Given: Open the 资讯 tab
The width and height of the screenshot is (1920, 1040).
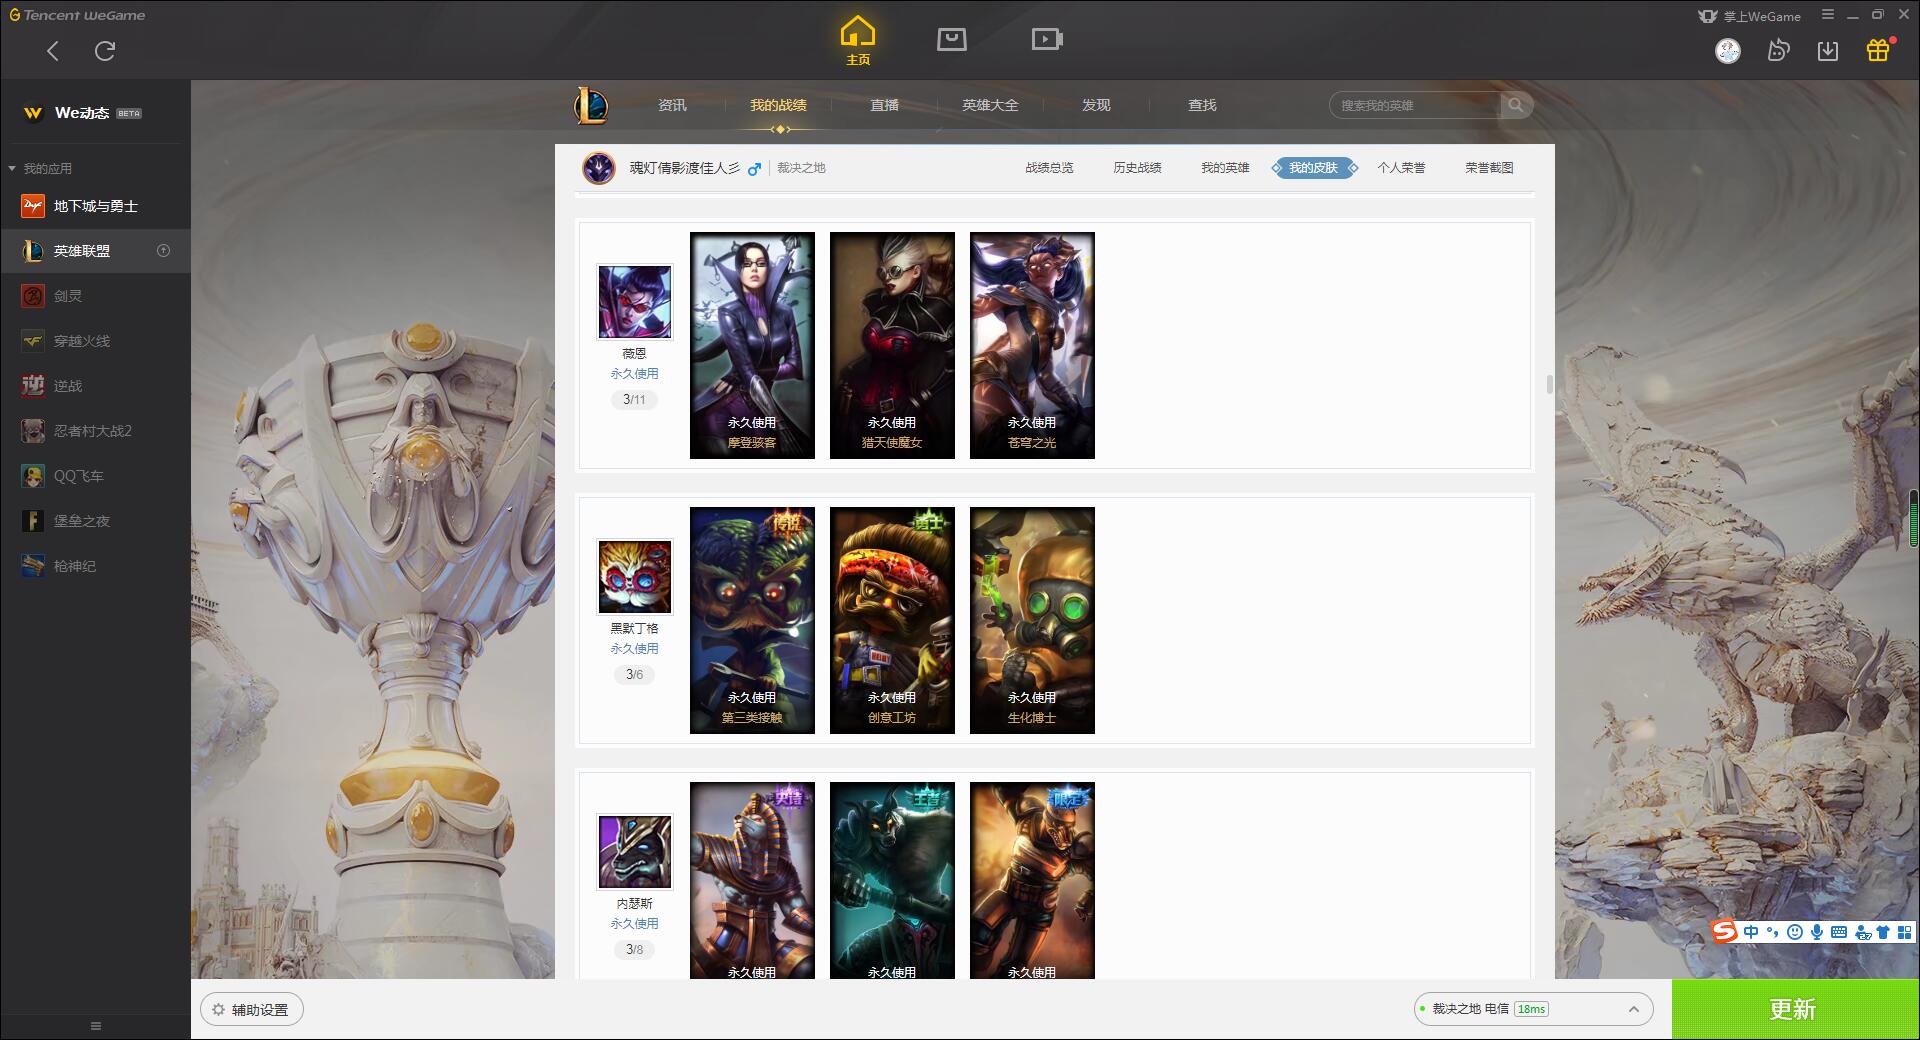Looking at the screenshot, I should (672, 105).
